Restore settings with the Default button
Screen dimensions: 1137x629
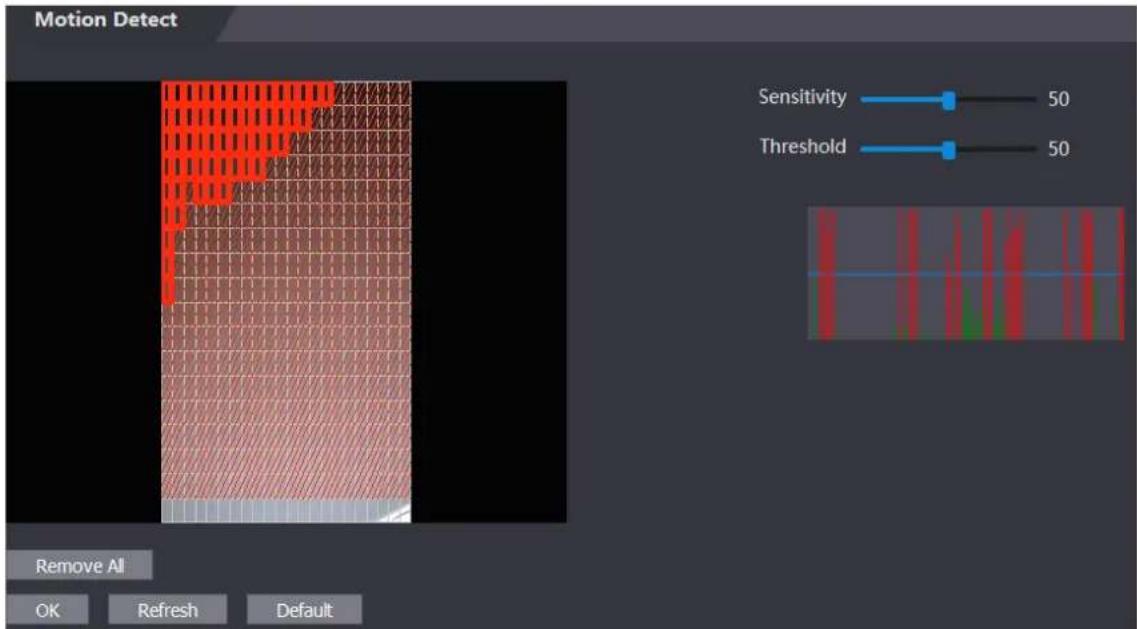point(304,610)
